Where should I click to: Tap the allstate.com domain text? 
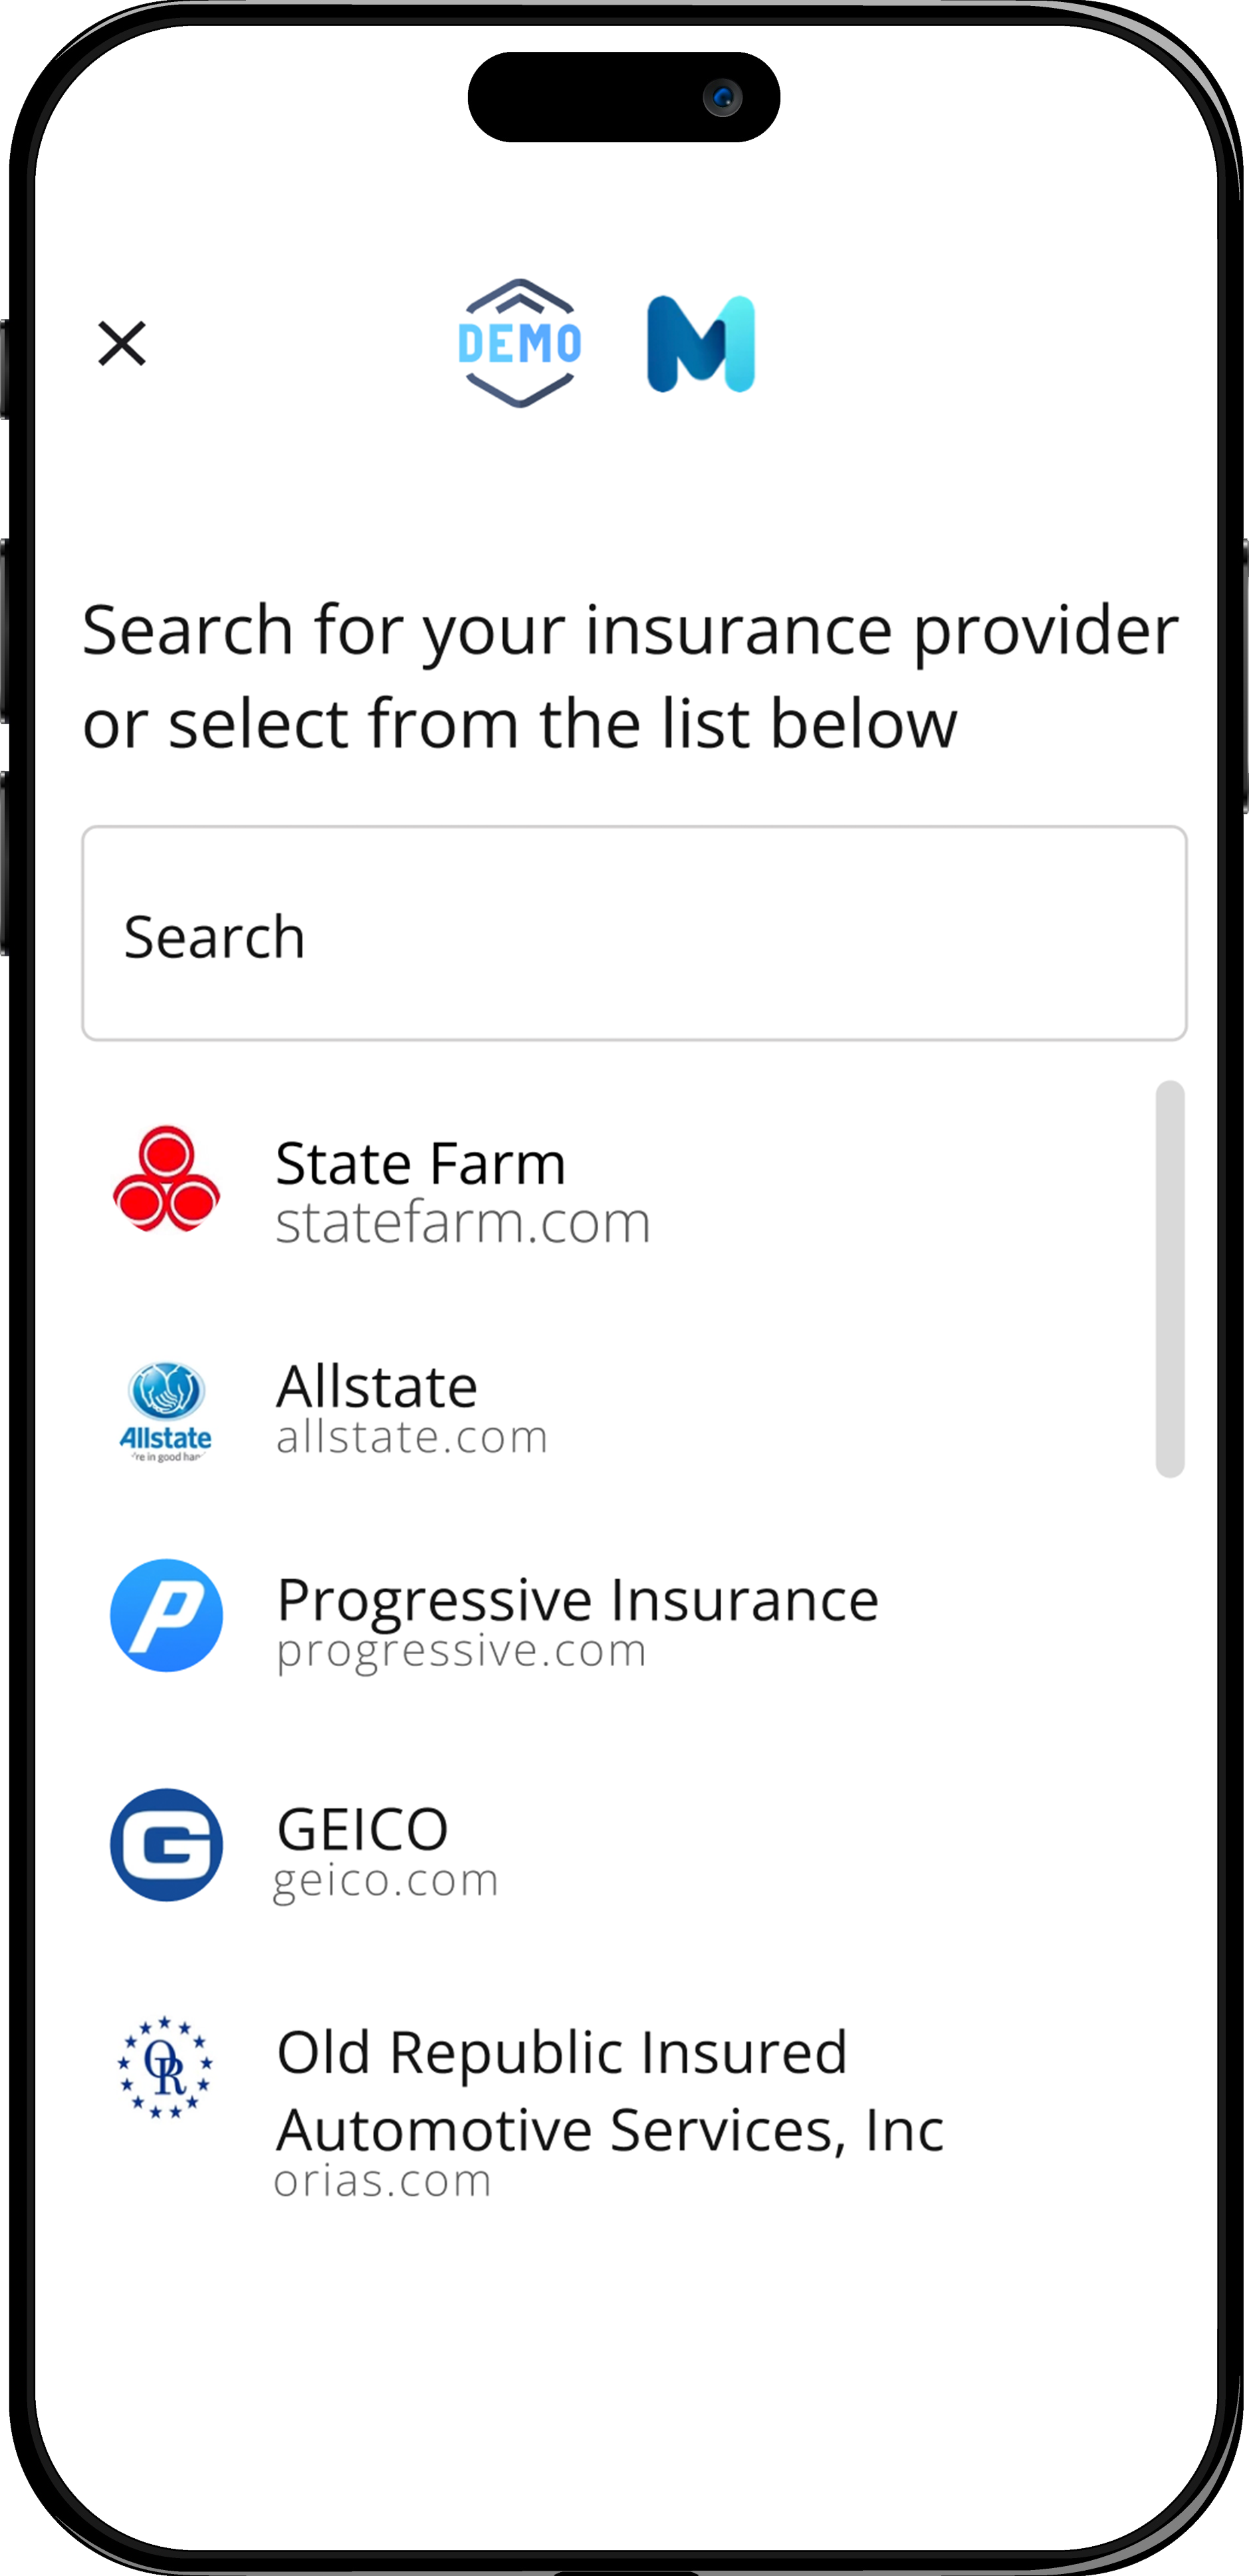[x=412, y=1438]
